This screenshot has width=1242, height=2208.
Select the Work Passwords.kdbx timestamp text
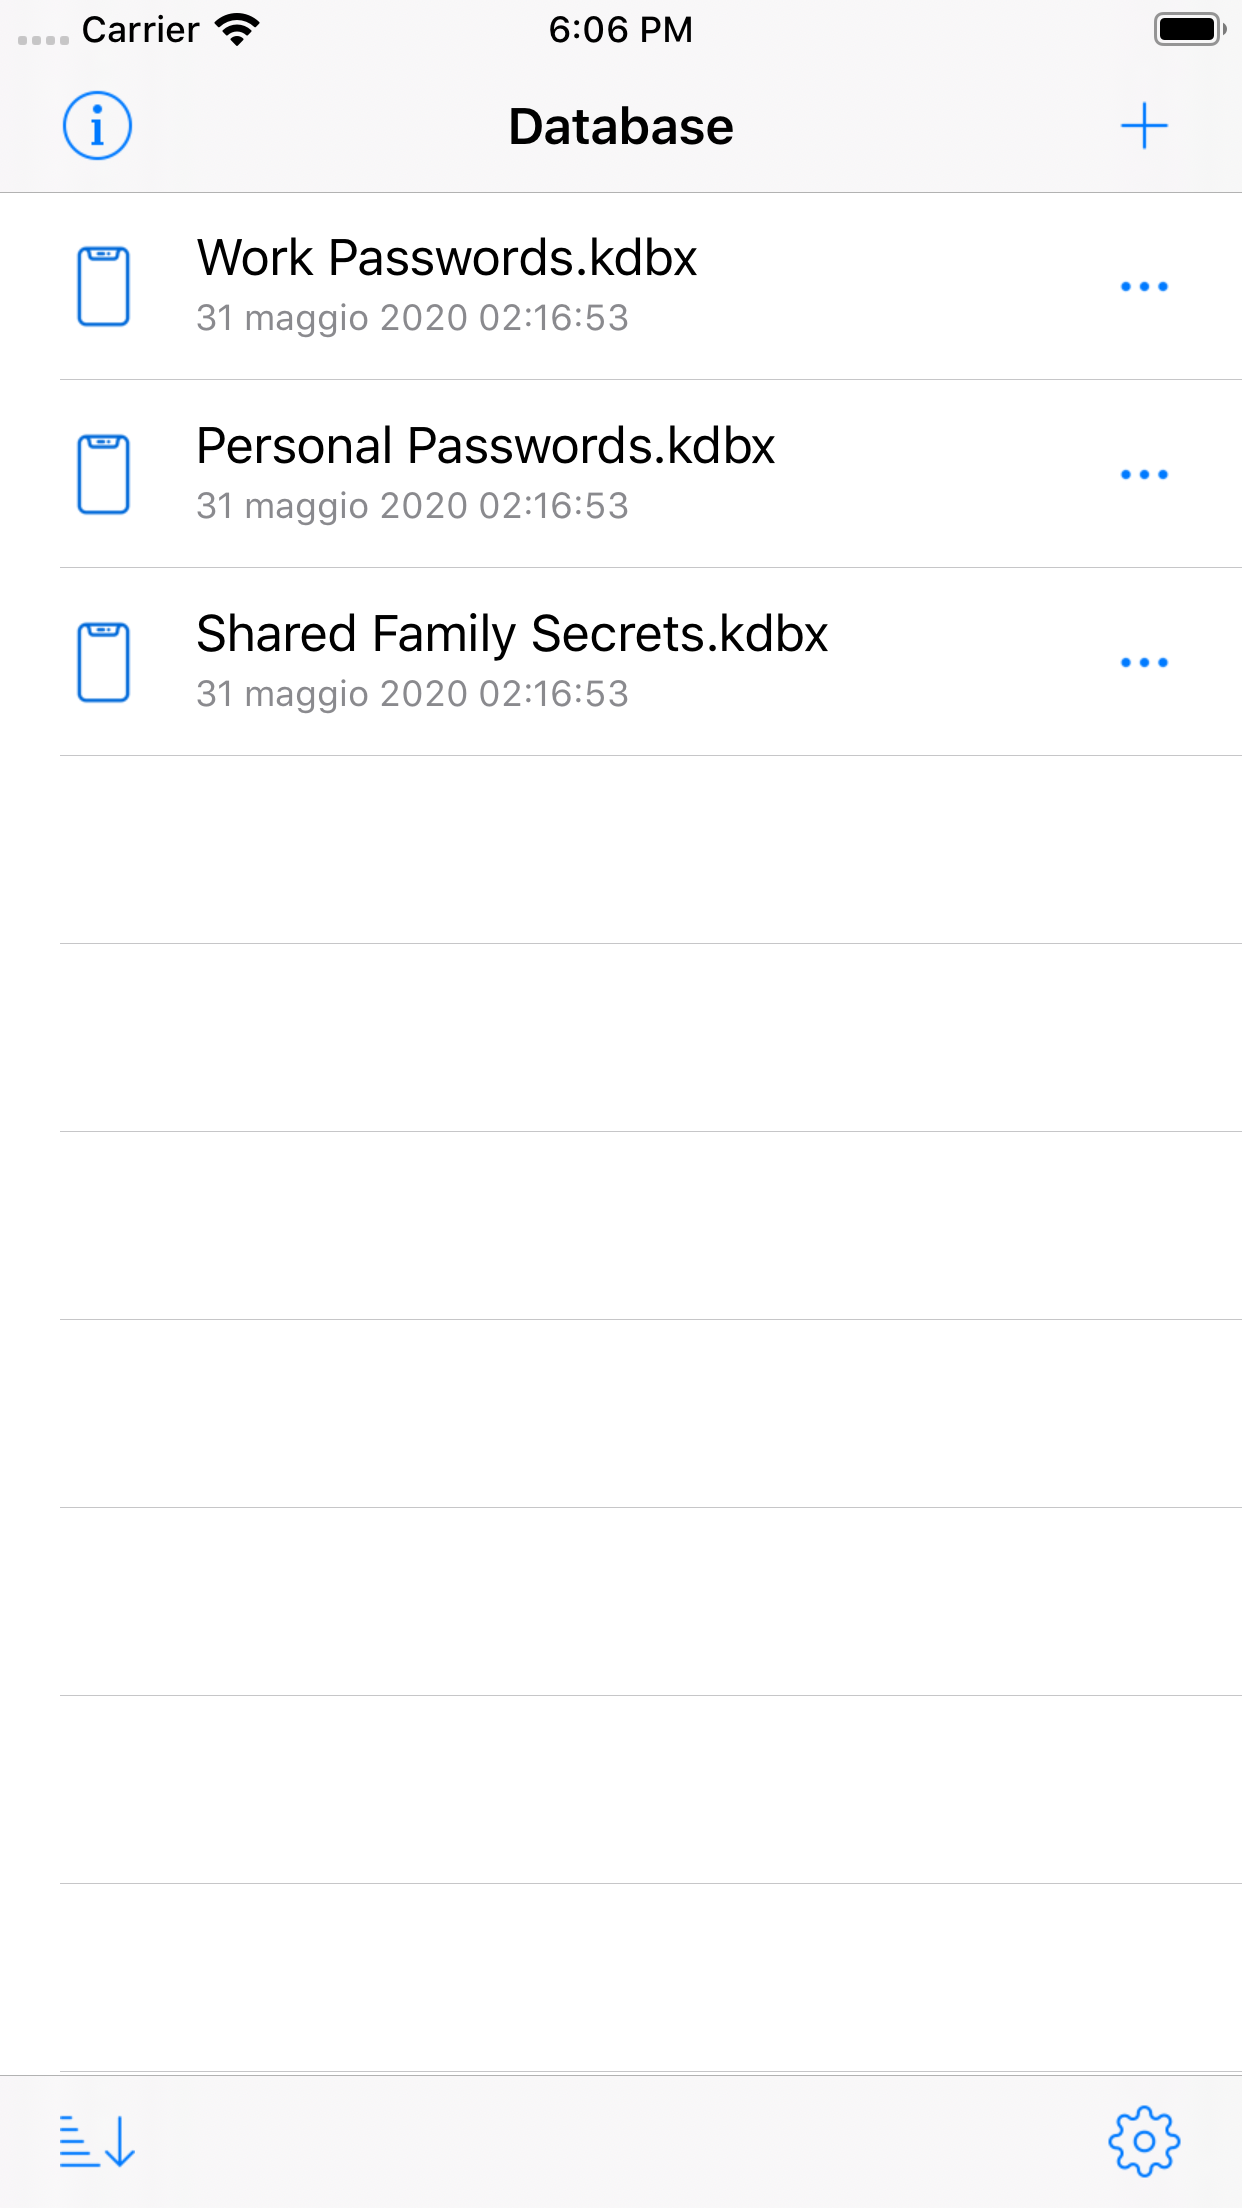coord(412,318)
